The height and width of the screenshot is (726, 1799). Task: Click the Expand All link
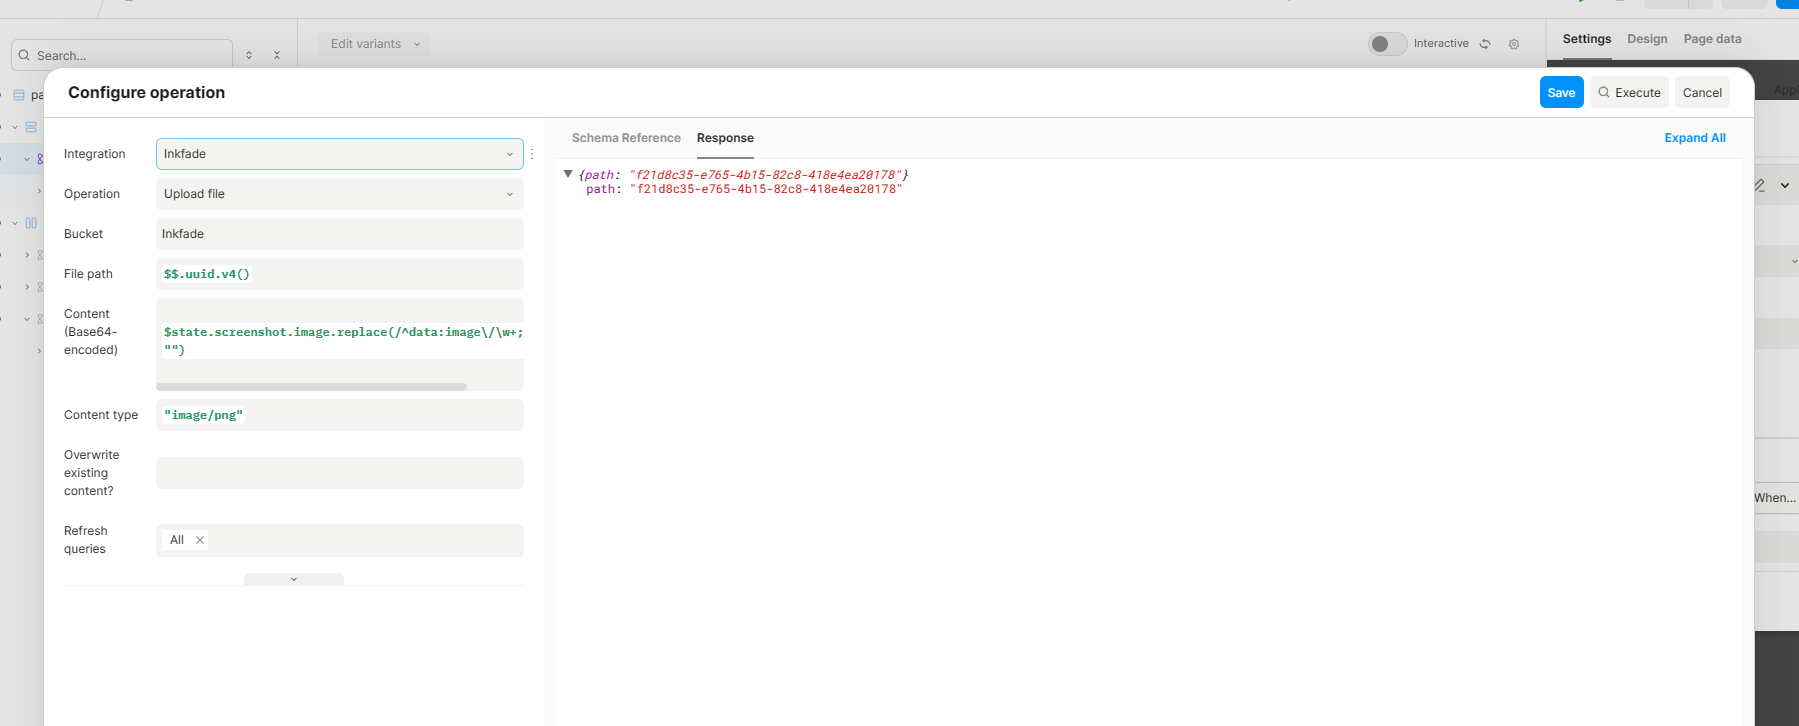(x=1694, y=138)
